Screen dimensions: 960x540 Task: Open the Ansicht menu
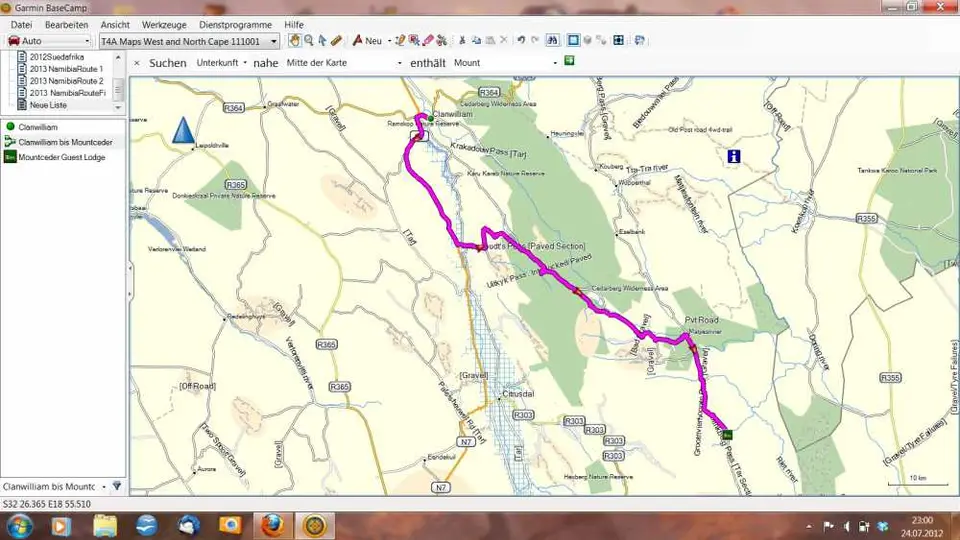tap(115, 24)
